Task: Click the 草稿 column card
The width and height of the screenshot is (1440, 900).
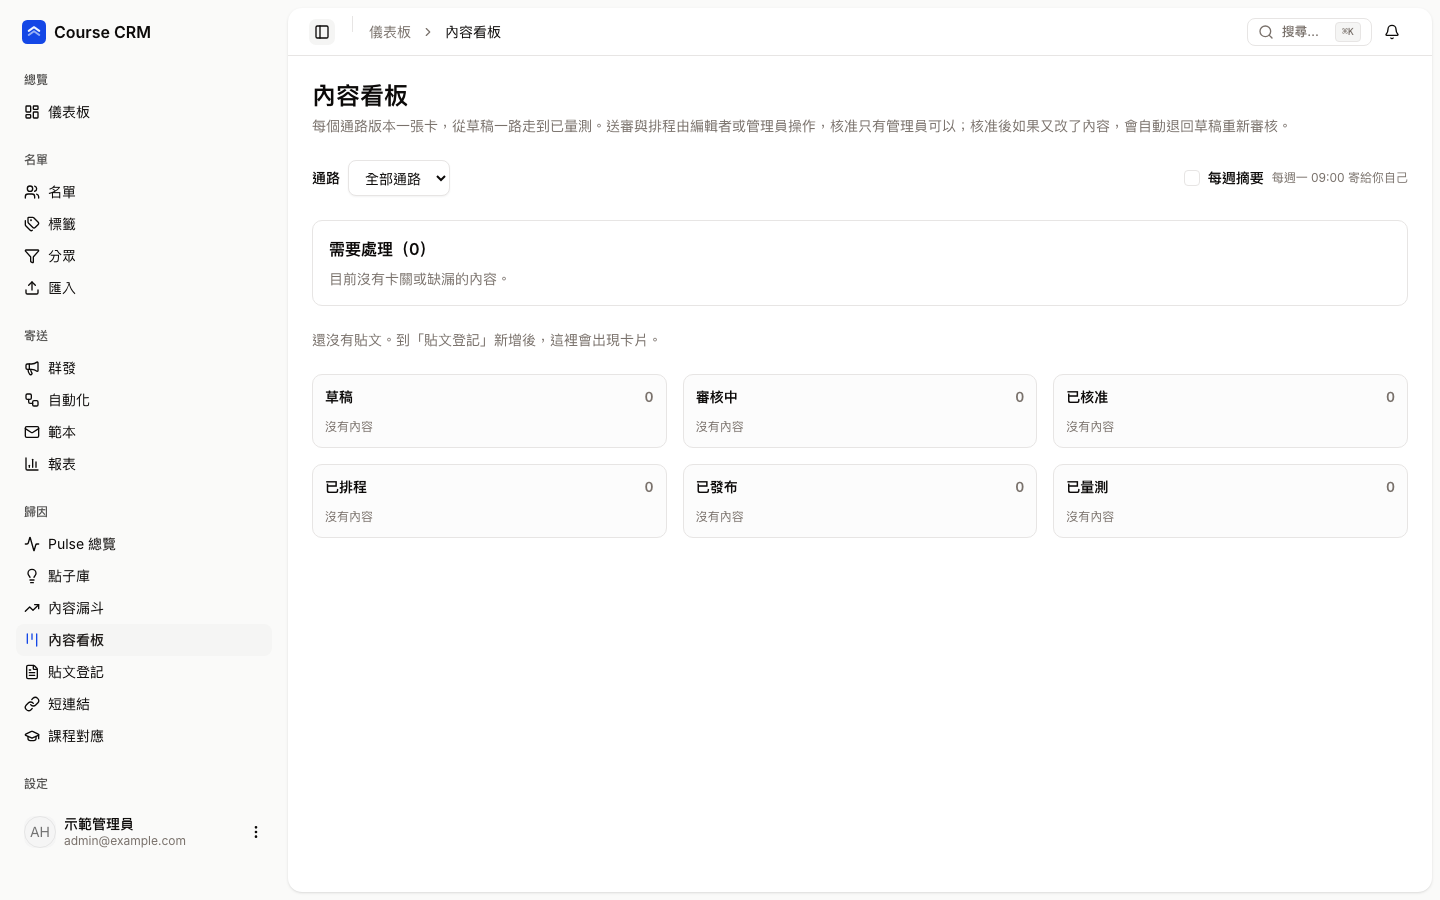Action: tap(489, 411)
